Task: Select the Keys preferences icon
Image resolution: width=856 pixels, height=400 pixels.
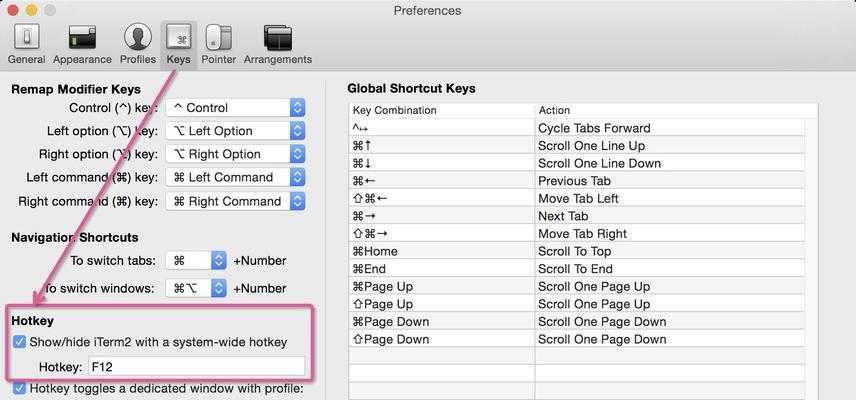Action: pos(179,45)
